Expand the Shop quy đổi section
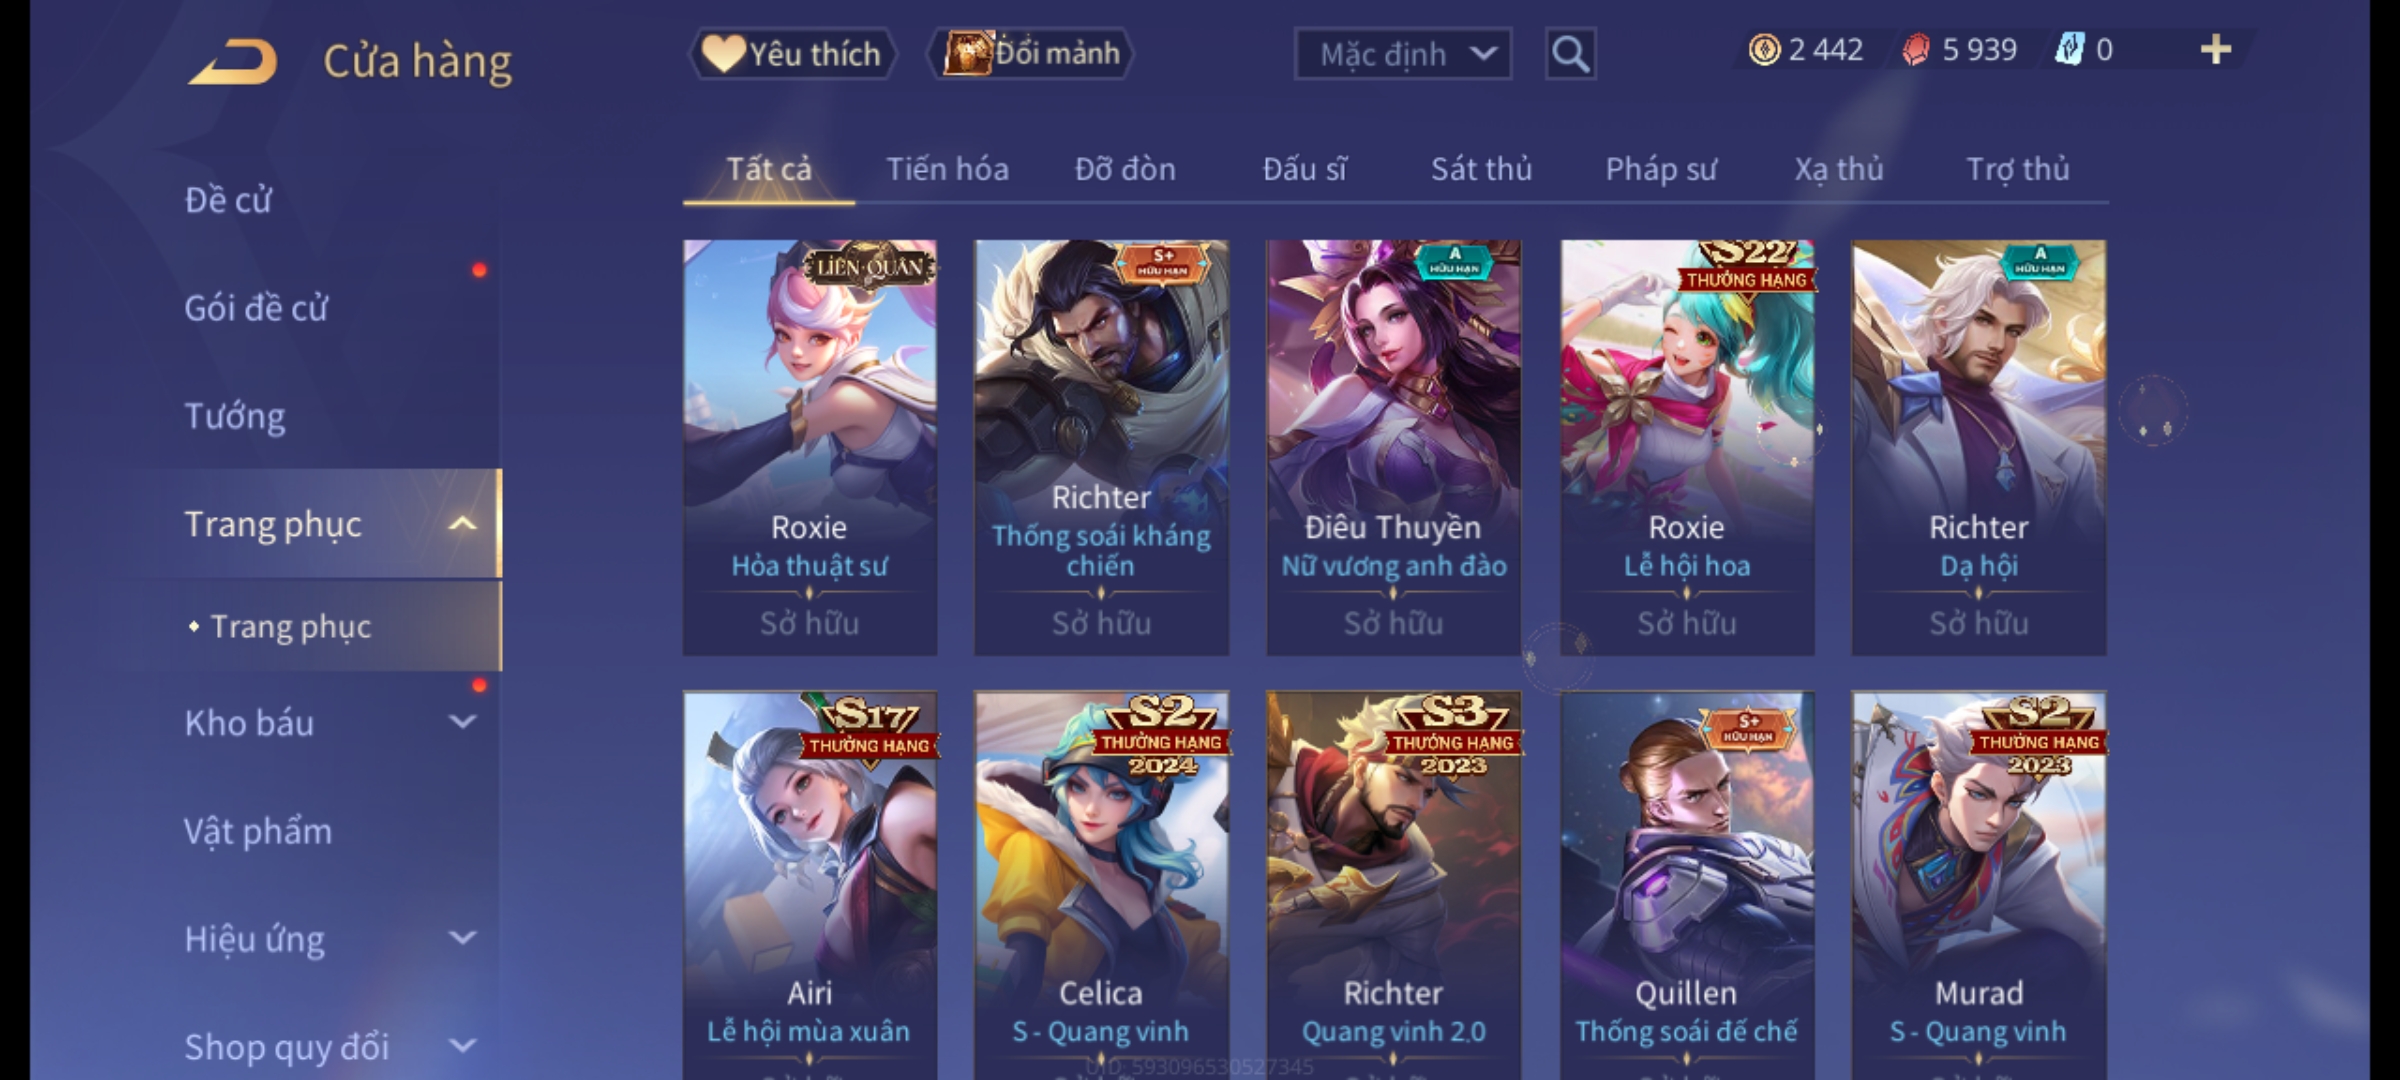 [x=462, y=1046]
